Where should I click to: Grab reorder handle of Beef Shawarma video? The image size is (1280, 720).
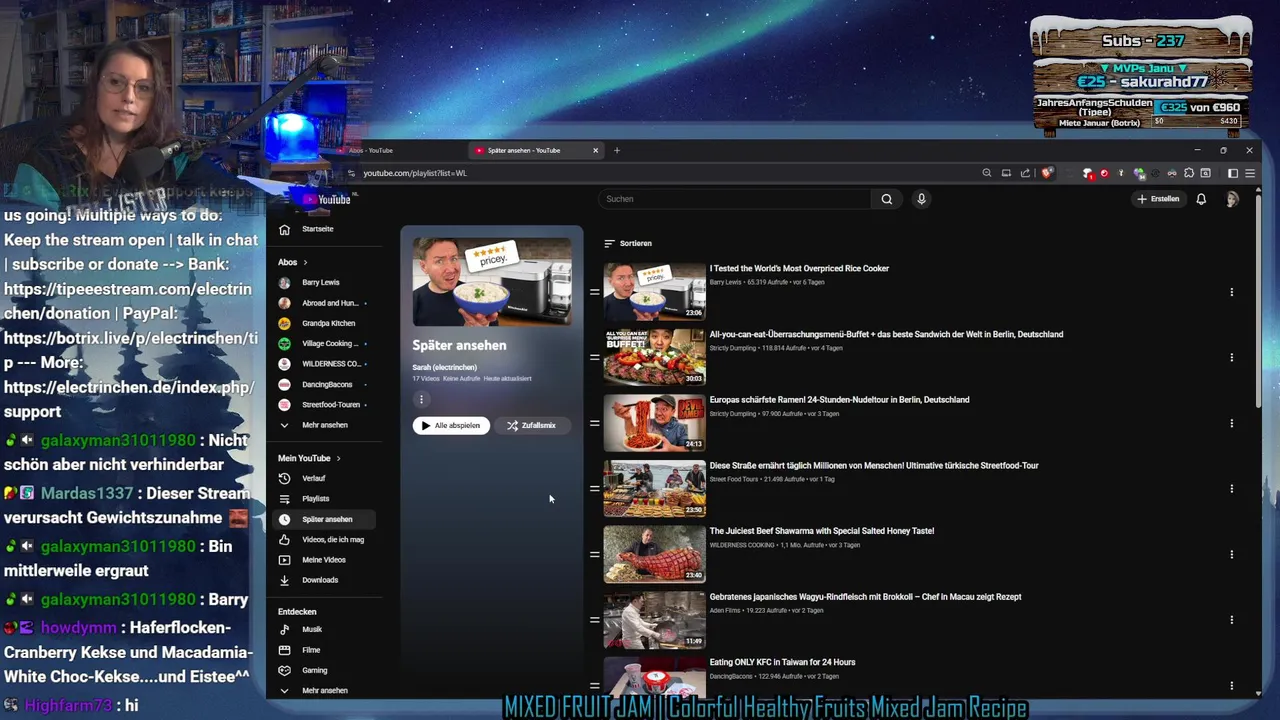click(x=594, y=554)
